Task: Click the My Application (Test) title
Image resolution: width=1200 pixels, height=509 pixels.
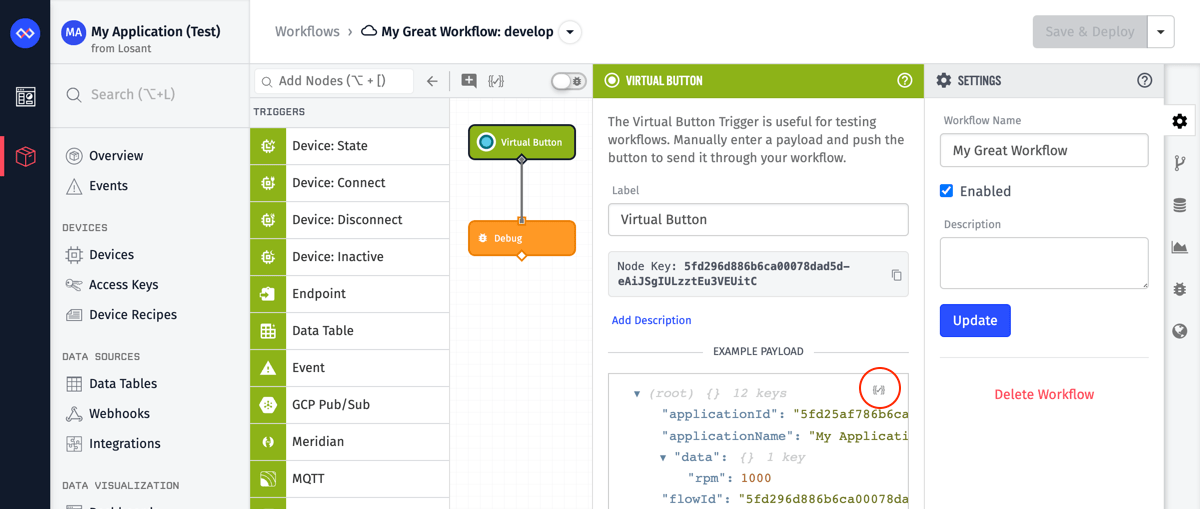Action: 156,31
